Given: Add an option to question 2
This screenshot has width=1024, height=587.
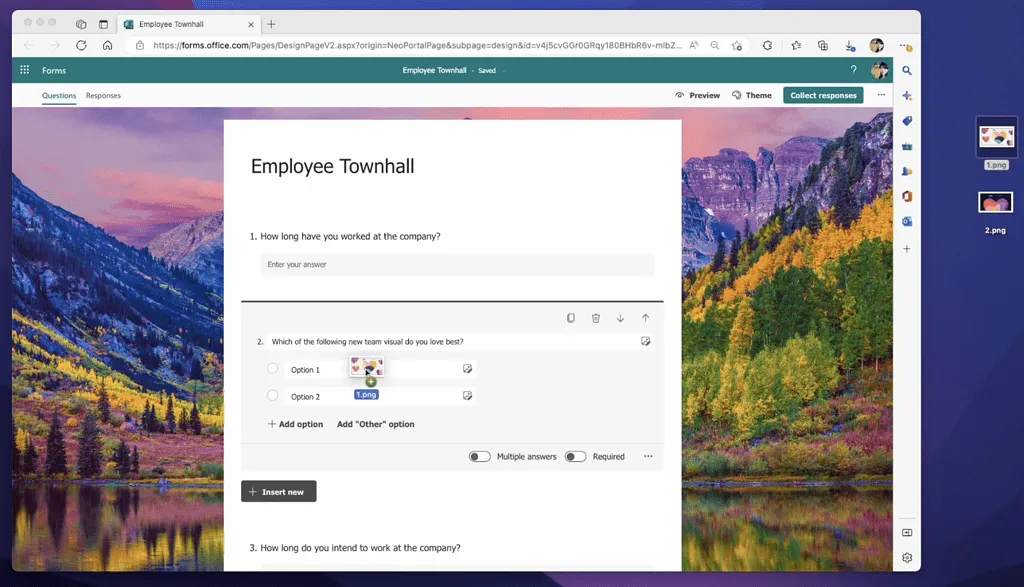Looking at the screenshot, I should (294, 424).
